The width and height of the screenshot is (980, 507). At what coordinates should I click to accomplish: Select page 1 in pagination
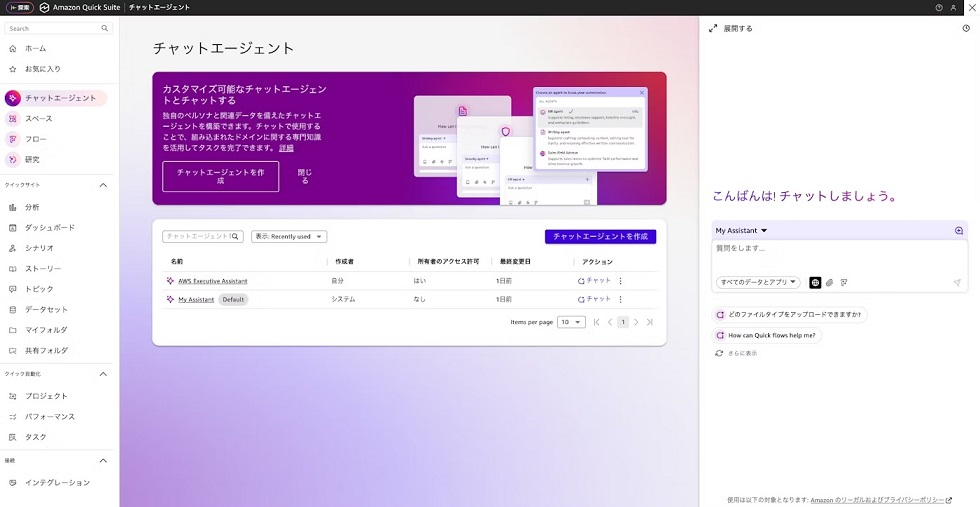click(x=622, y=322)
